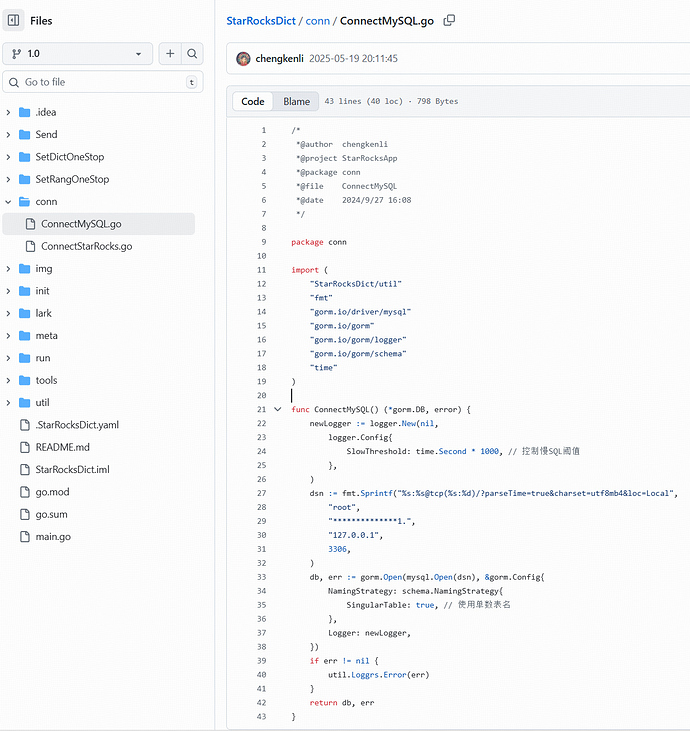The image size is (690, 731).
Task: Click the Go to file search field
Action: [x=100, y=82]
